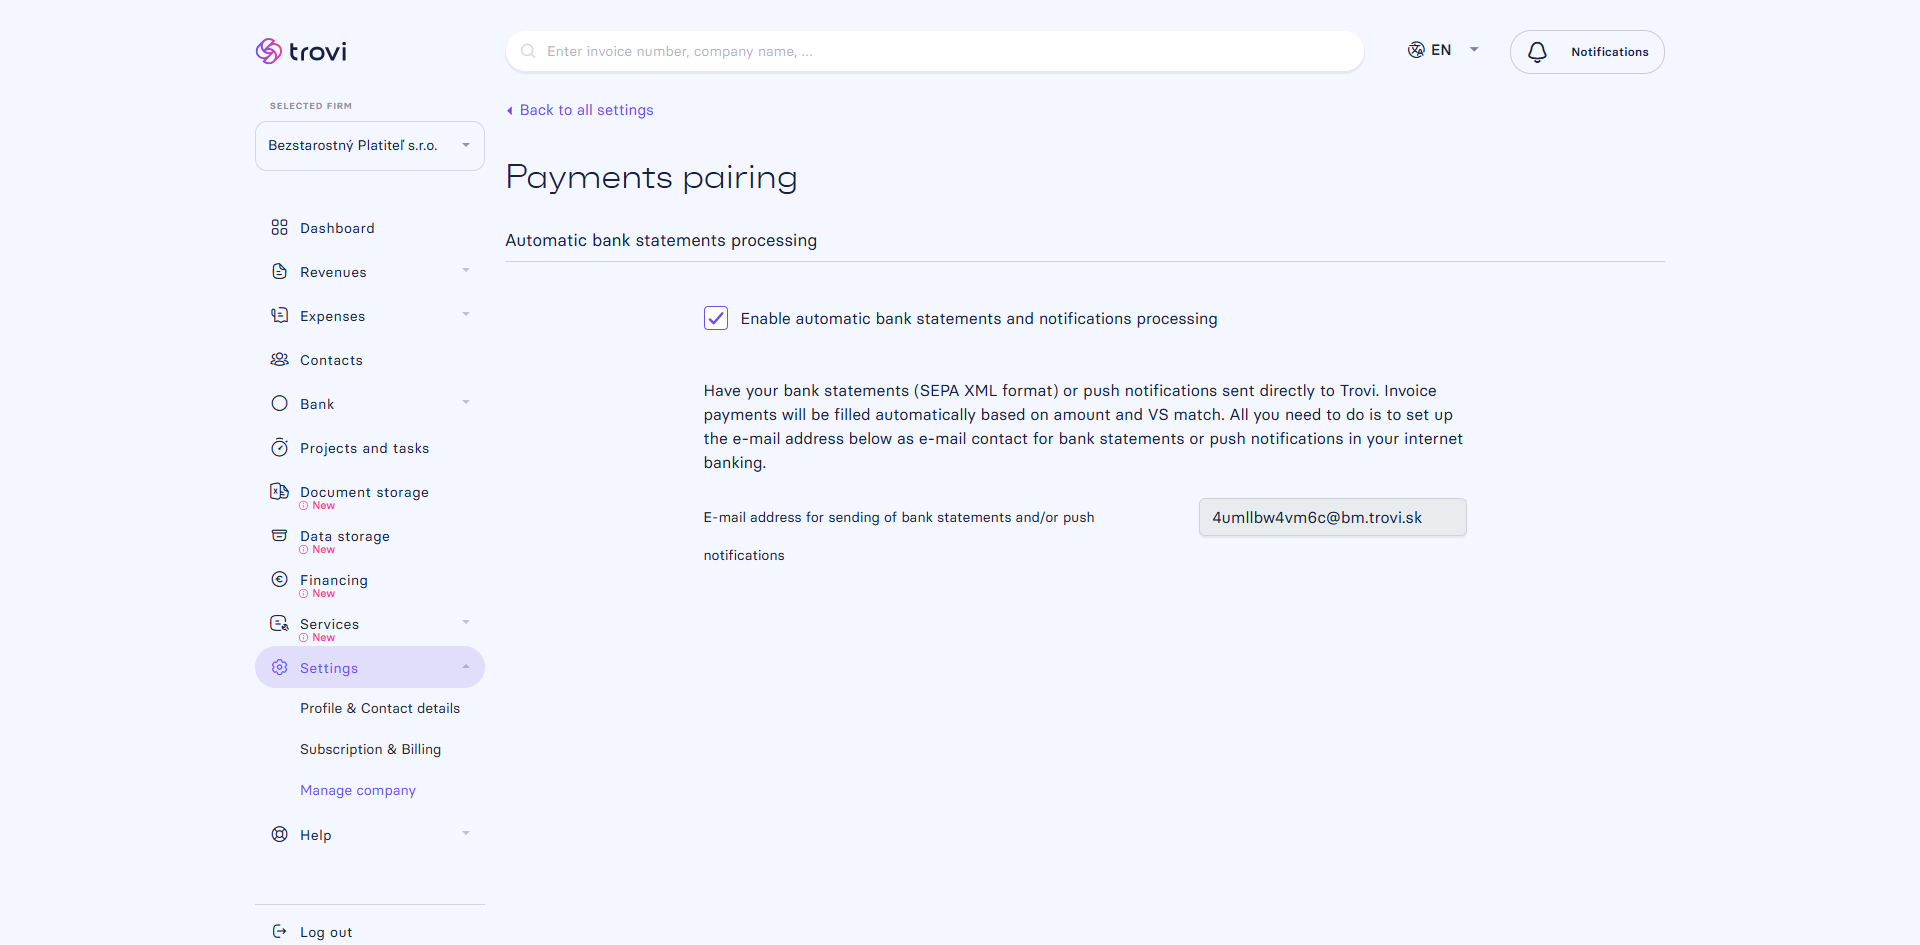Open Manage company settings

pyautogui.click(x=358, y=790)
